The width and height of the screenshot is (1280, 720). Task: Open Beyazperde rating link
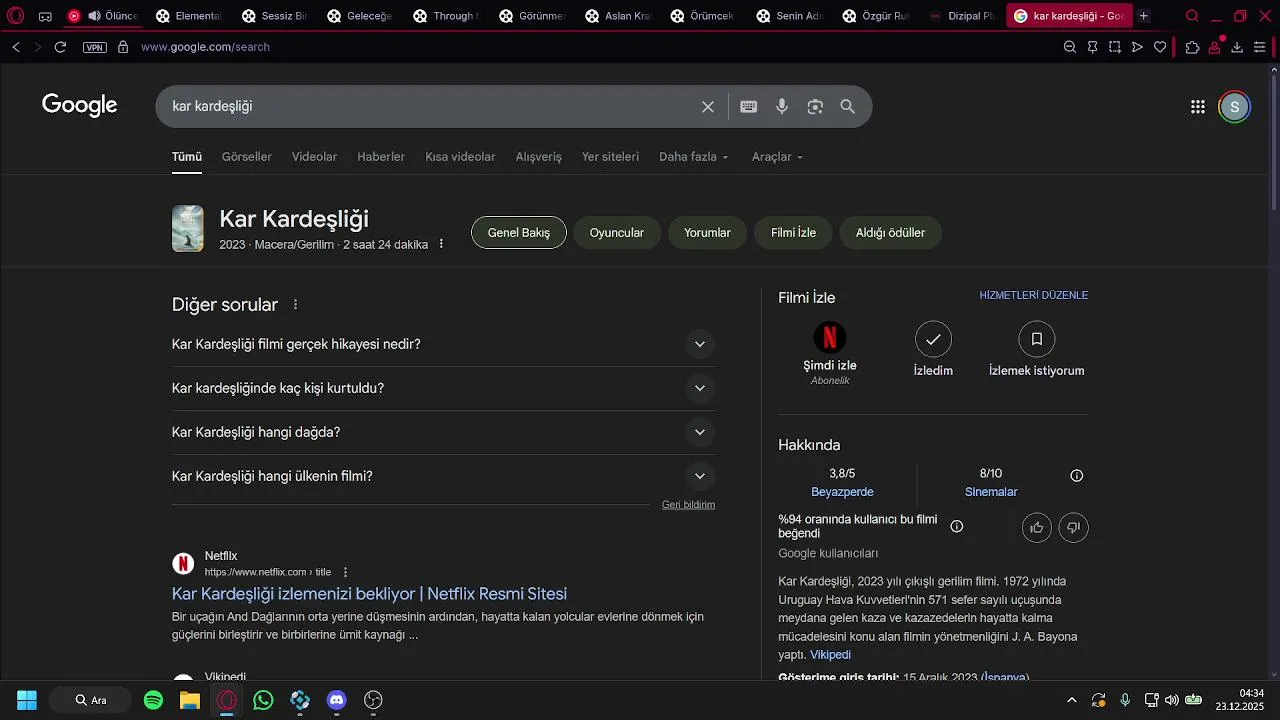[842, 492]
